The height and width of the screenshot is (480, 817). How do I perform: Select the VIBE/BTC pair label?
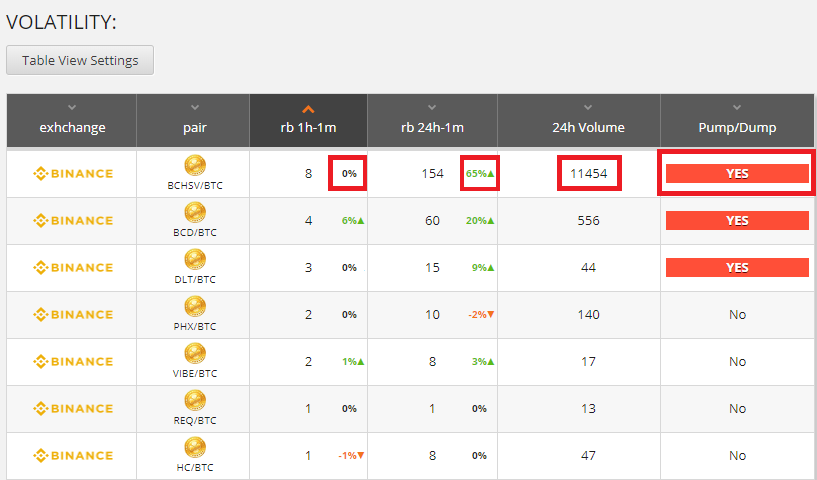coord(195,373)
